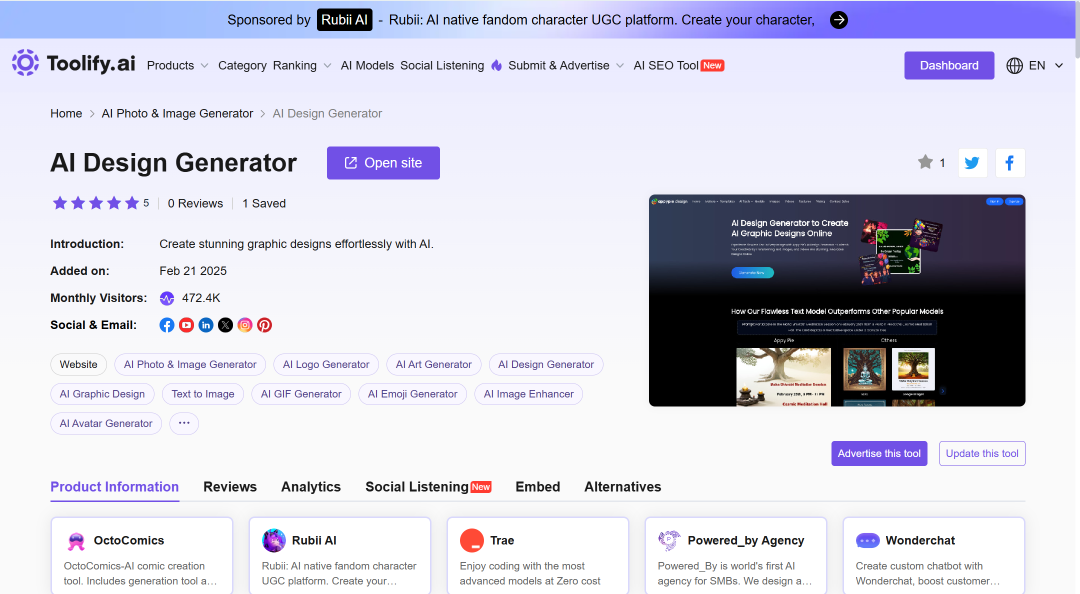The width and height of the screenshot is (1080, 594).
Task: Open the Facebook social icon link
Action: click(167, 325)
